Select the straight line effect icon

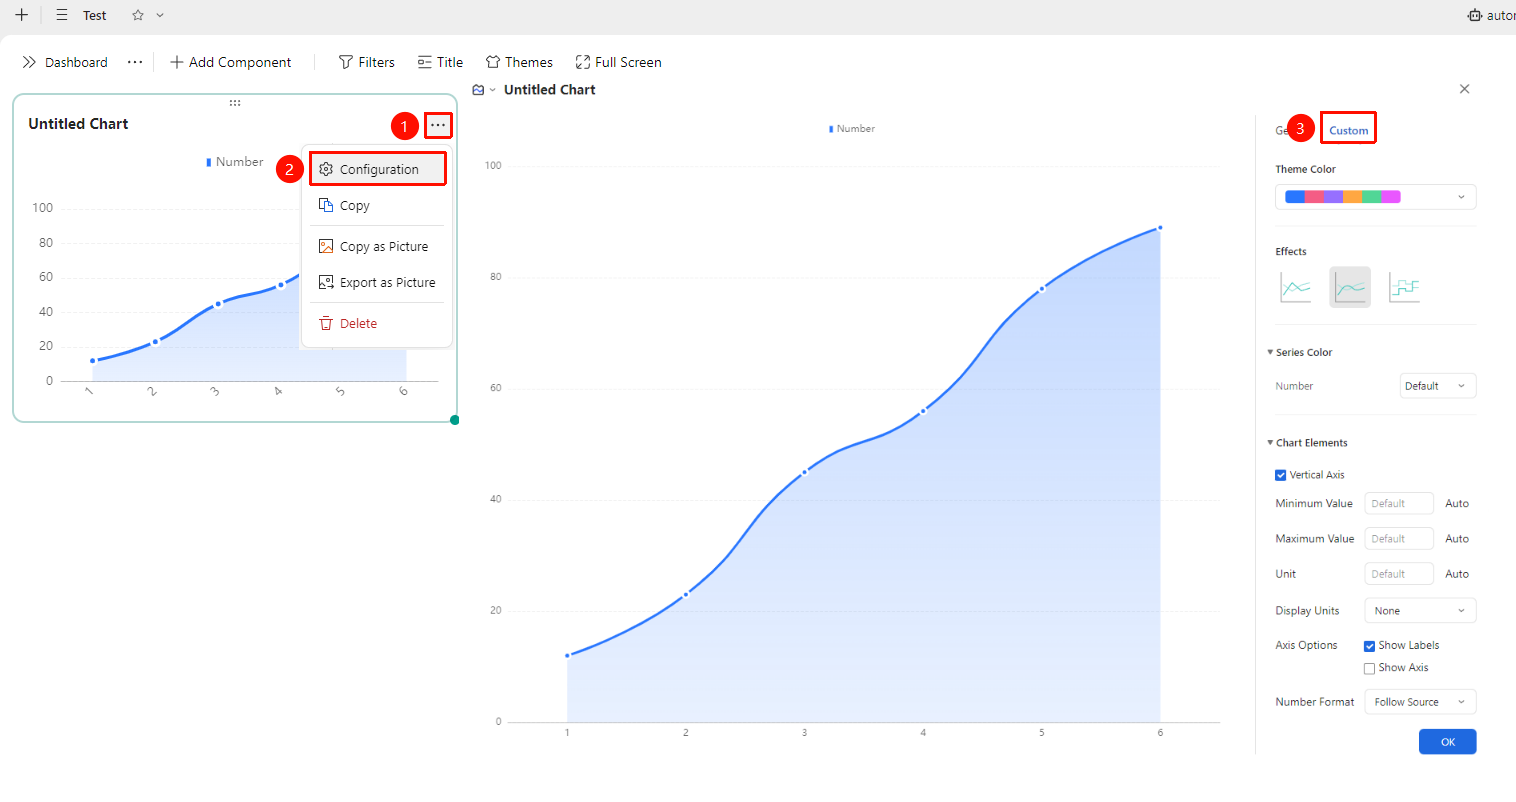pyautogui.click(x=1295, y=287)
